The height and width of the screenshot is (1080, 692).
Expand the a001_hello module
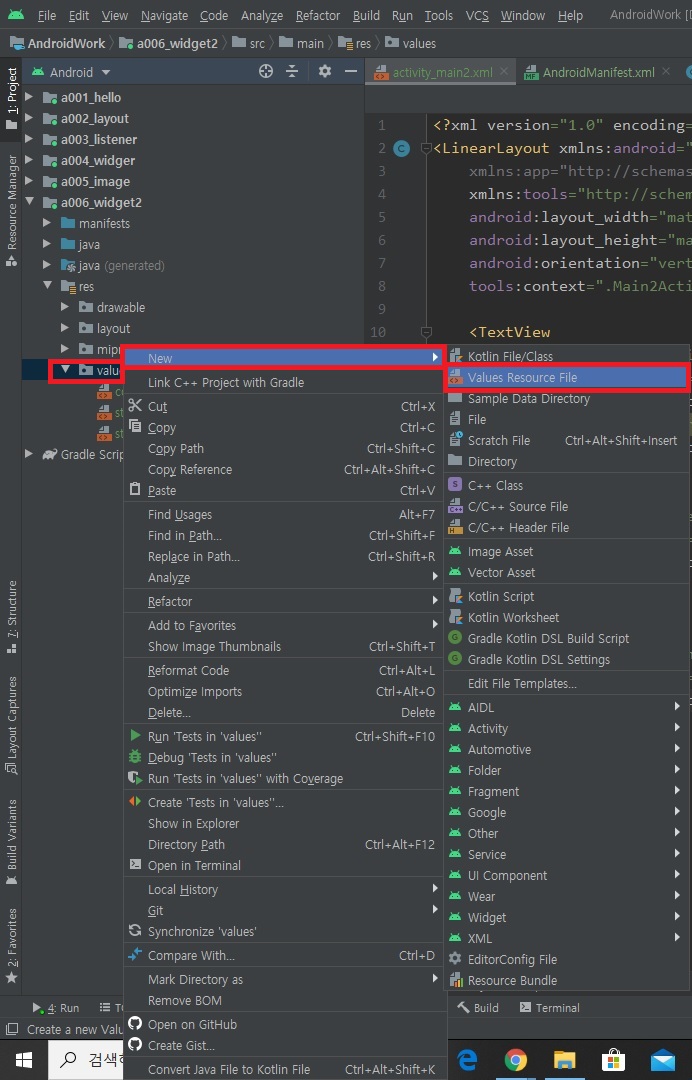(x=29, y=97)
